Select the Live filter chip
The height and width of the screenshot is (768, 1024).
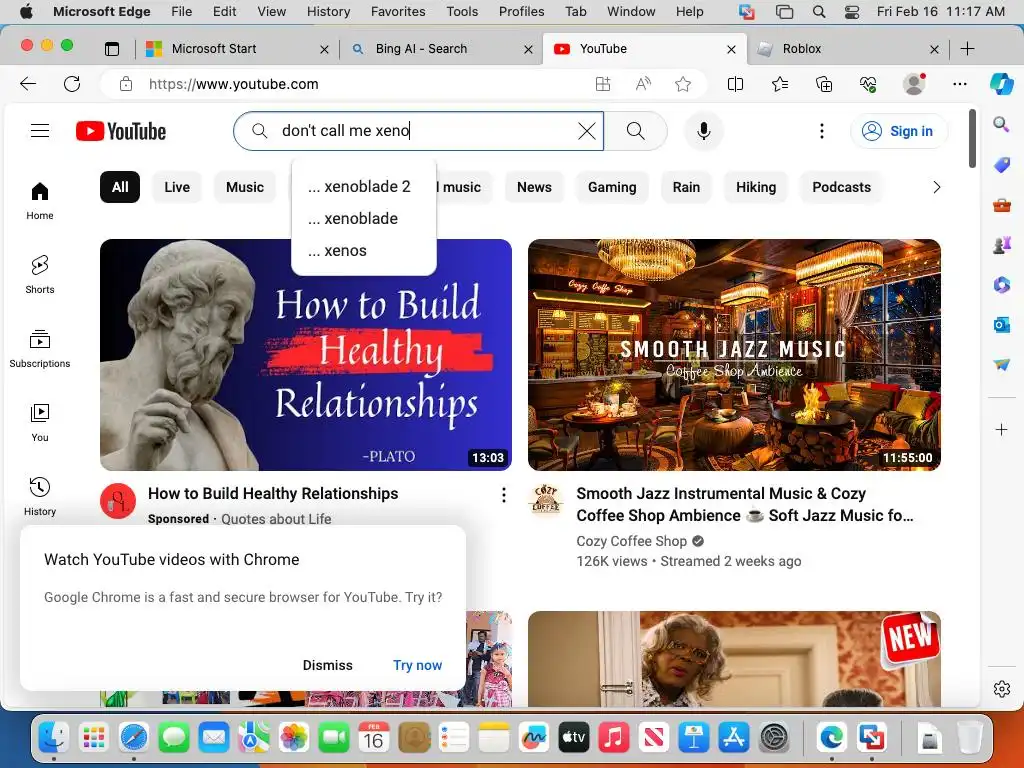177,187
